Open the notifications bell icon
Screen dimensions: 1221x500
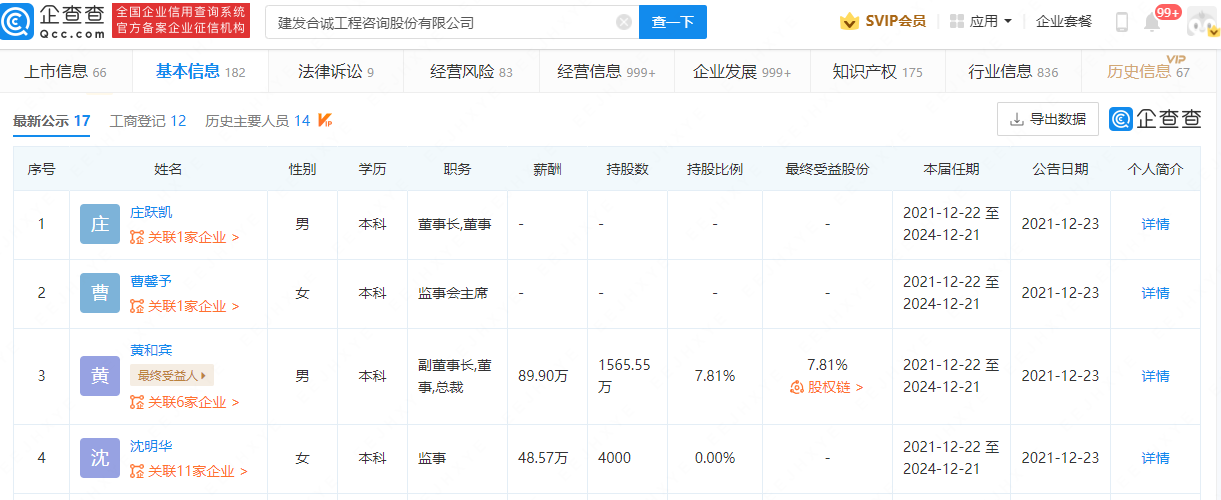click(x=1152, y=22)
